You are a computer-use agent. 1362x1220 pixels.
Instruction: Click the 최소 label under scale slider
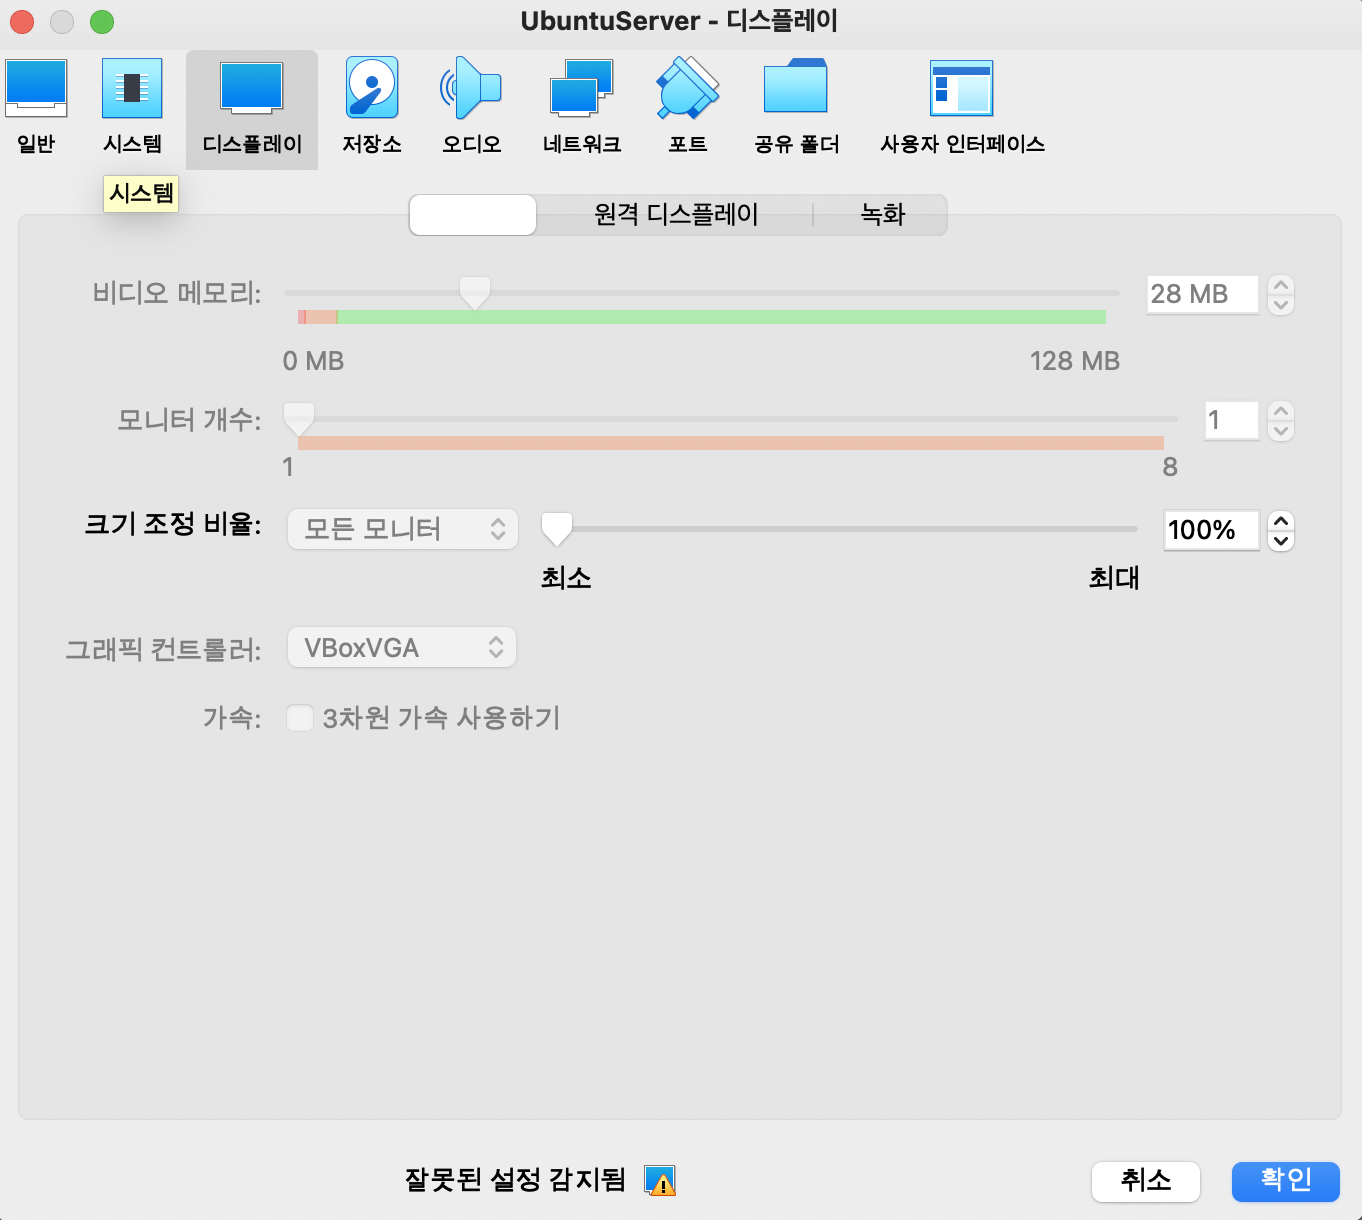tap(566, 578)
